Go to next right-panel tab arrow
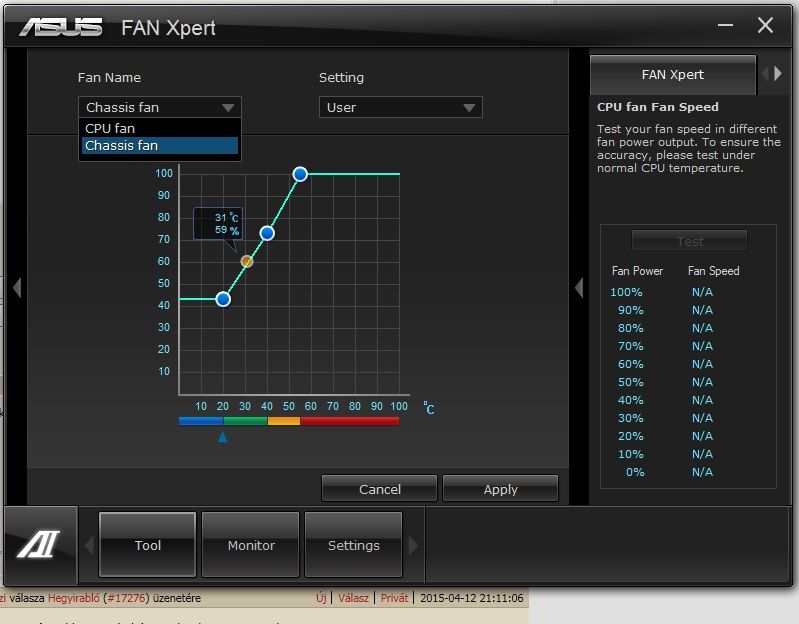 (x=778, y=74)
